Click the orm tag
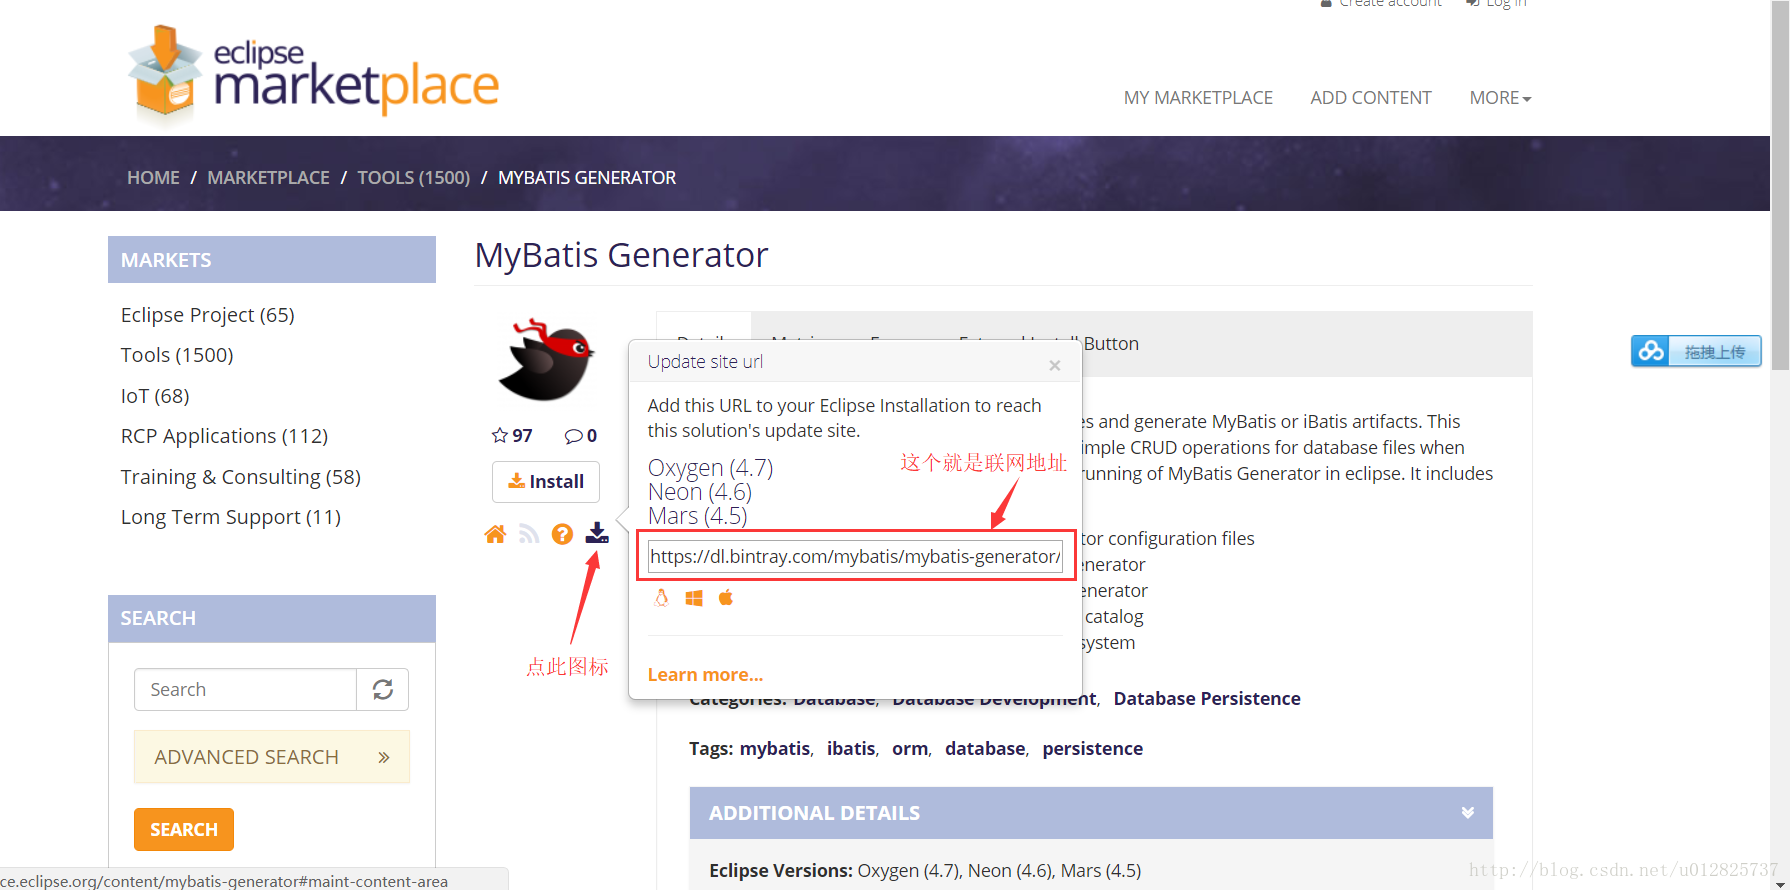1790x890 pixels. (910, 748)
